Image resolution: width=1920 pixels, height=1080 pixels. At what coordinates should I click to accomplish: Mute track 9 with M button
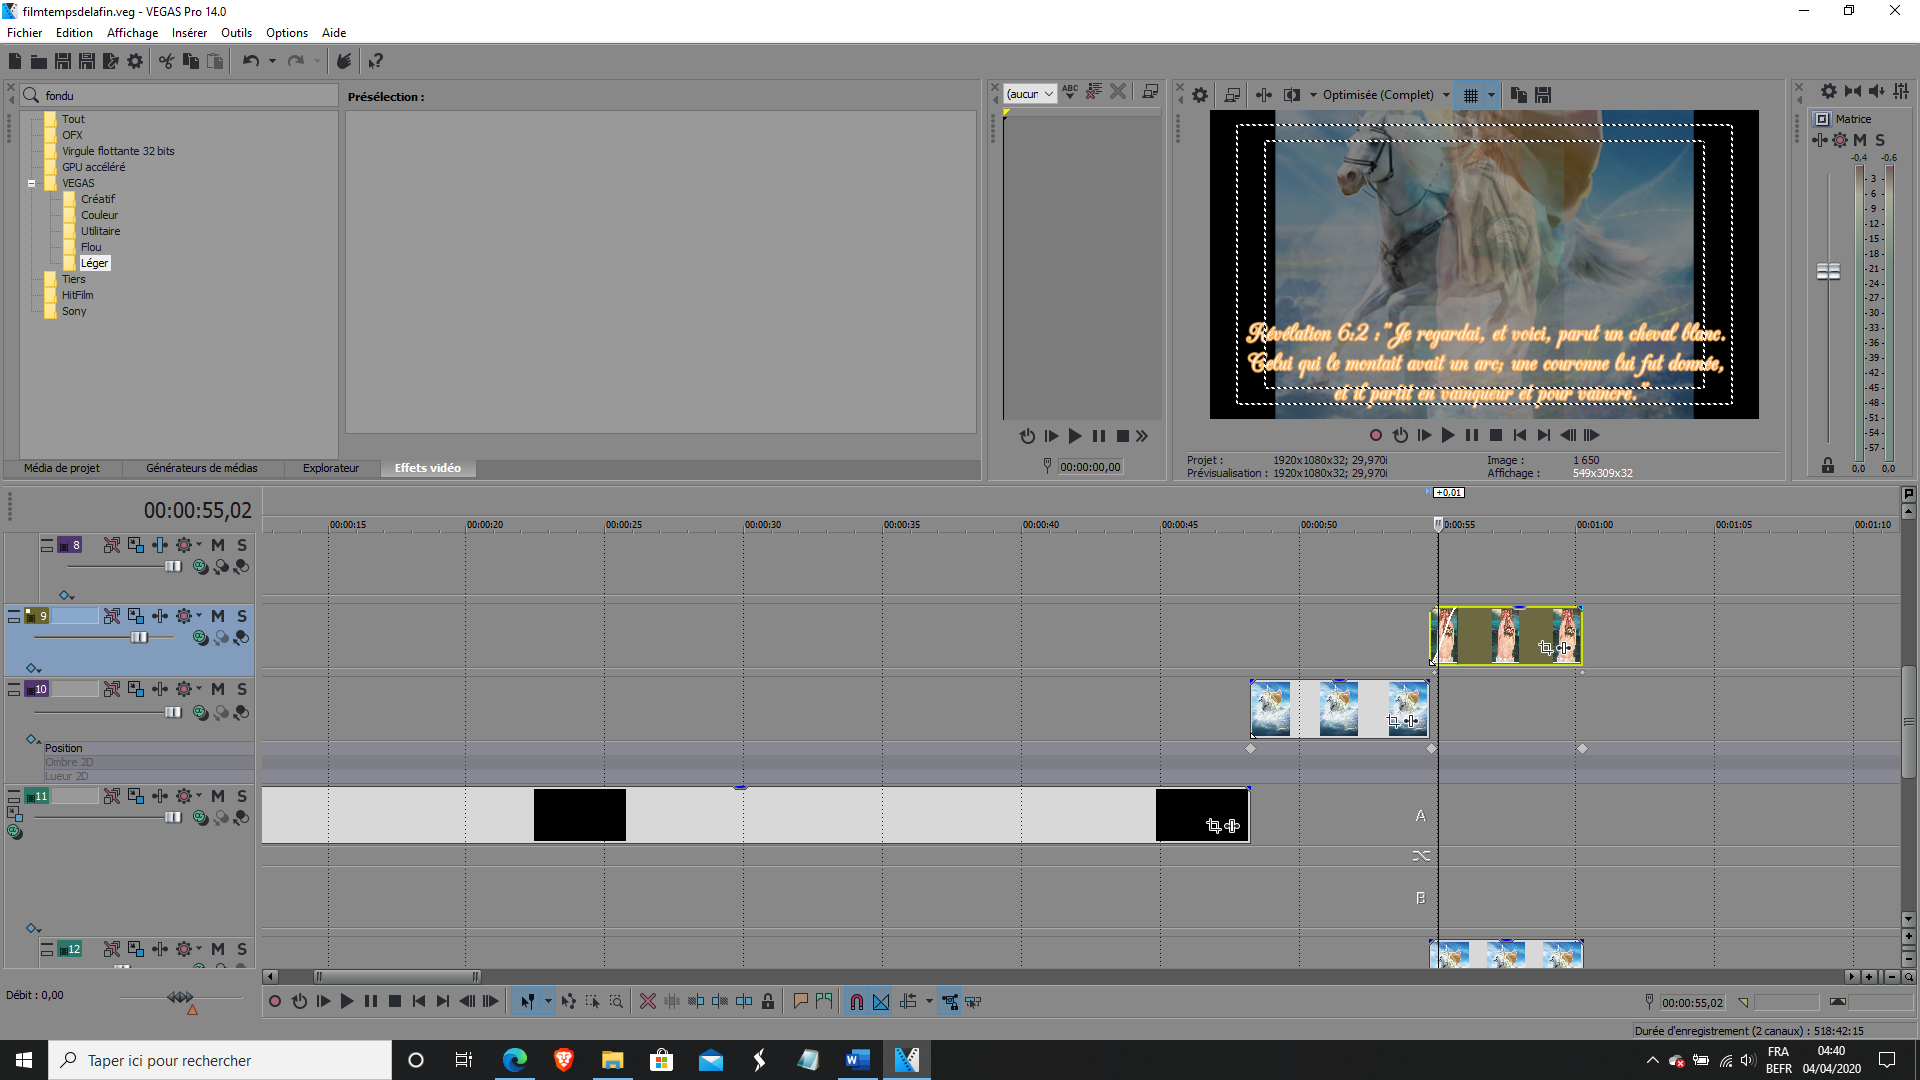(217, 617)
